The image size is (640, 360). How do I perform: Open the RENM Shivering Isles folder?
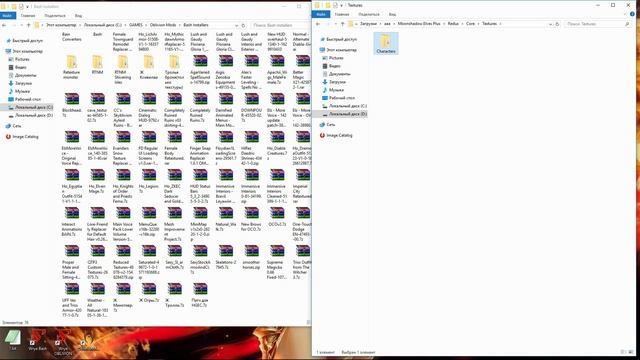point(123,69)
